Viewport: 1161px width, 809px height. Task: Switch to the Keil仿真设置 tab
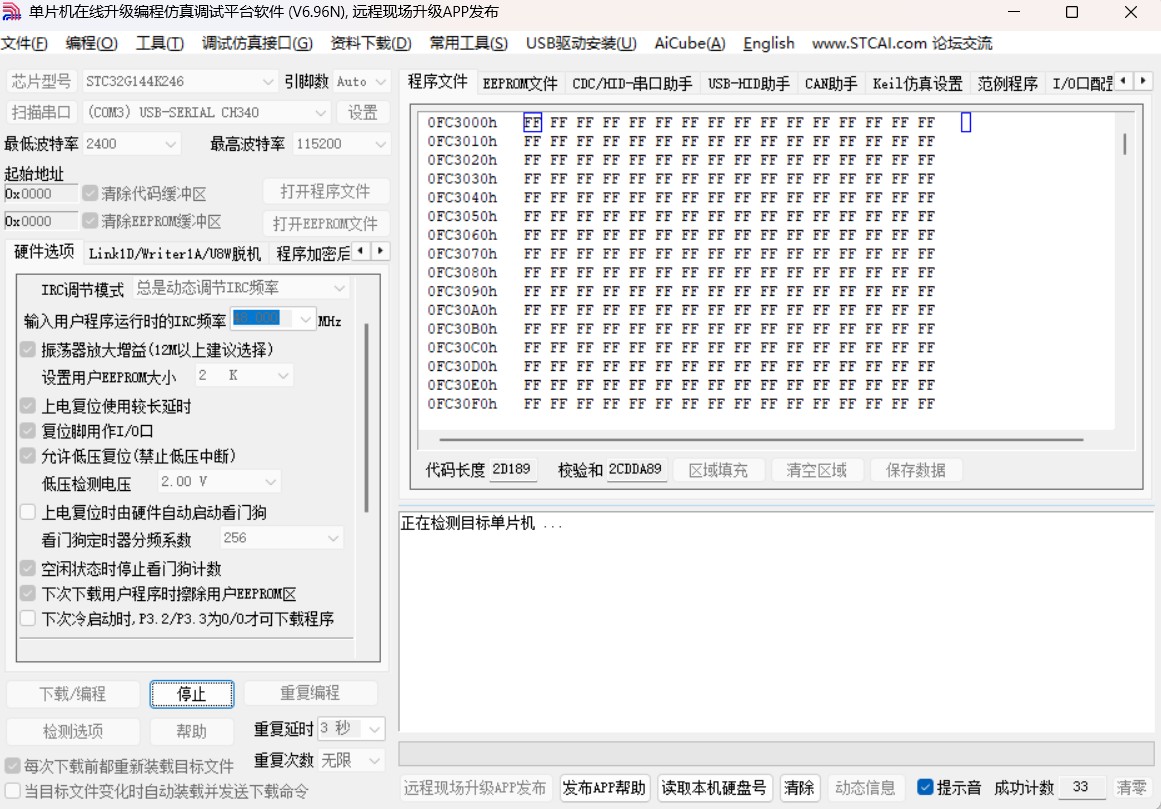[917, 84]
